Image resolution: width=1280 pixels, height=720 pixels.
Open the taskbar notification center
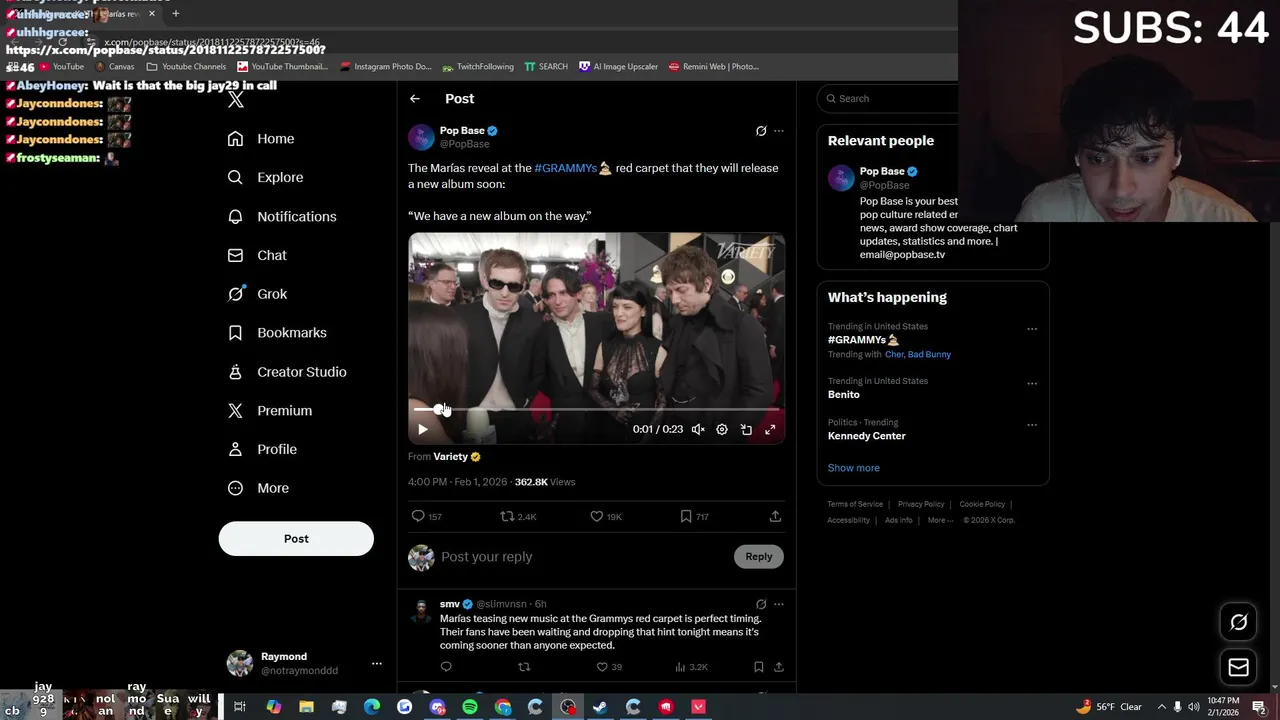pyautogui.click(x=1260, y=707)
